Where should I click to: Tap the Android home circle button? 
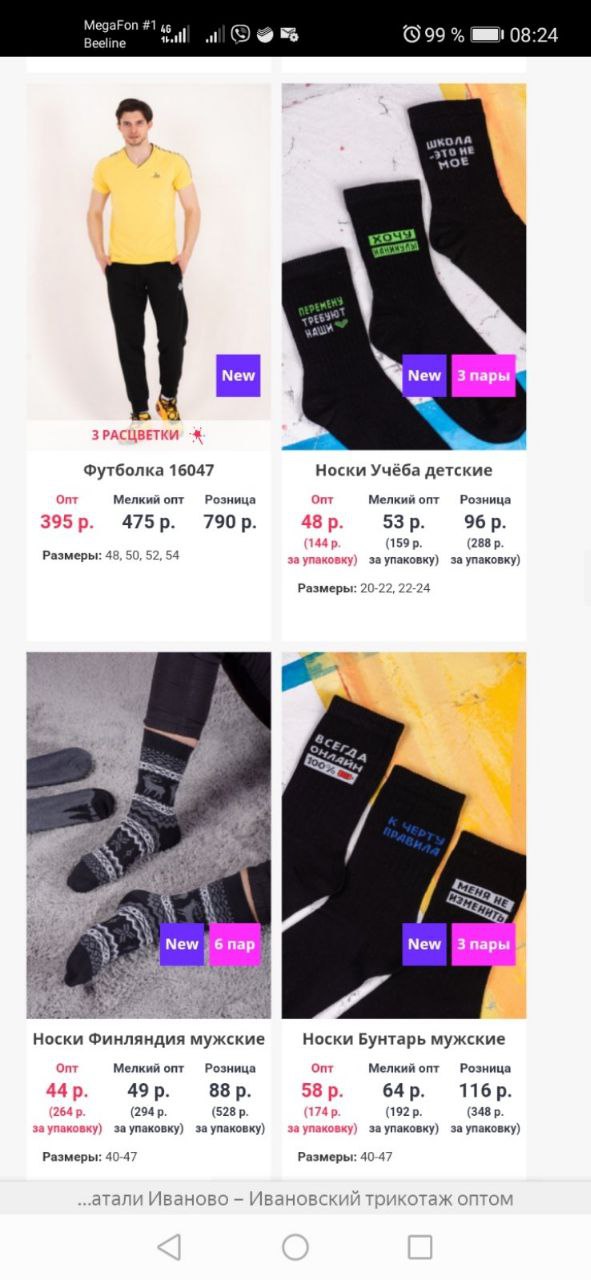point(295,1247)
